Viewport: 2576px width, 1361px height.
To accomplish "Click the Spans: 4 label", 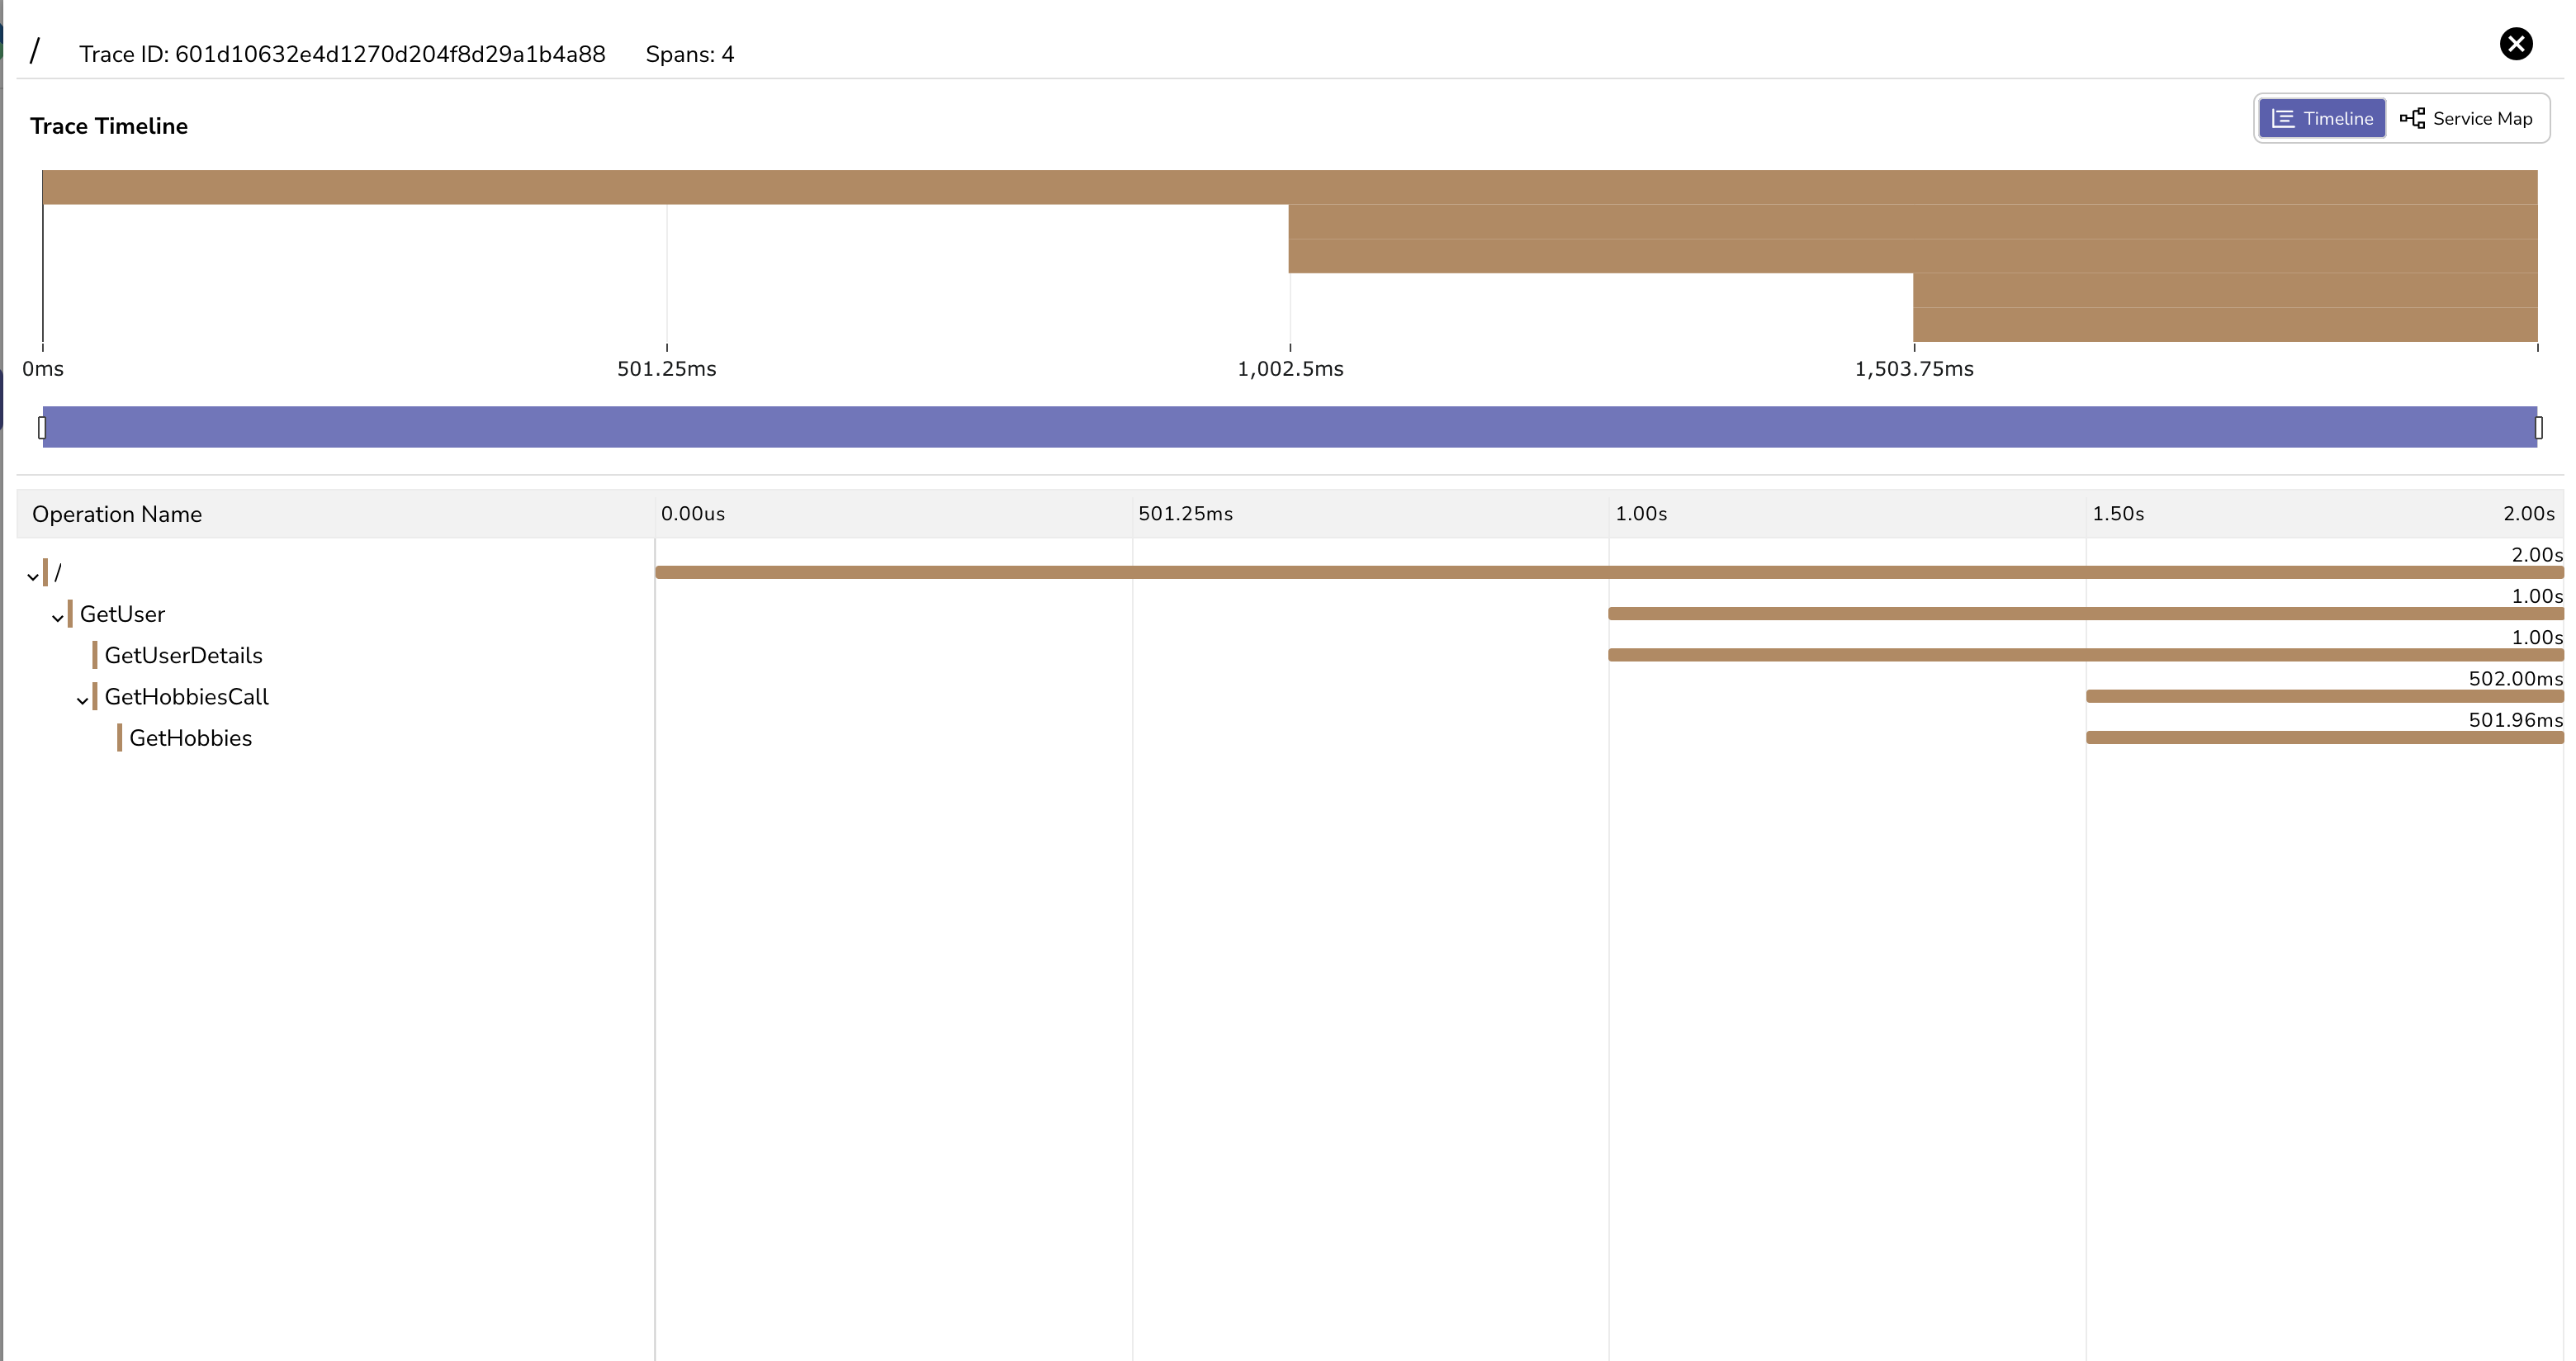I will [x=689, y=54].
